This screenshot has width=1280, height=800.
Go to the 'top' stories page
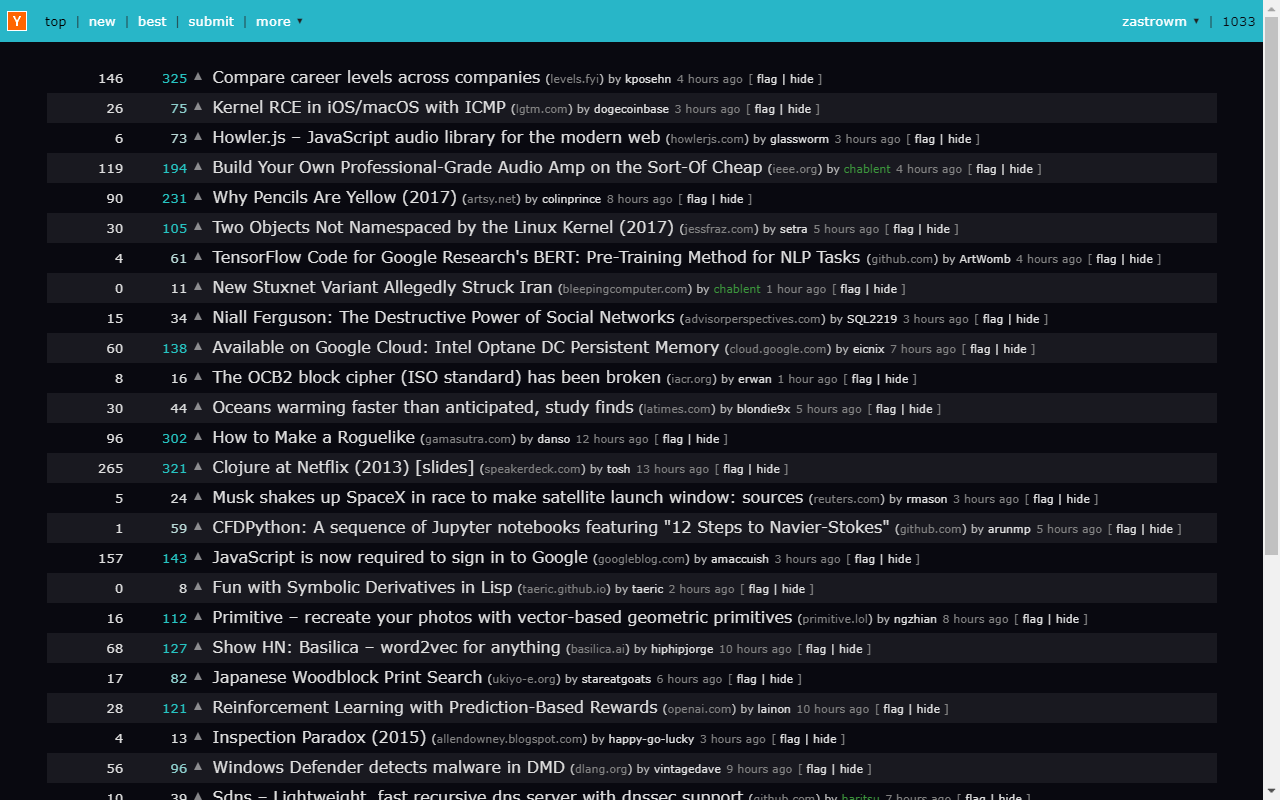point(56,21)
